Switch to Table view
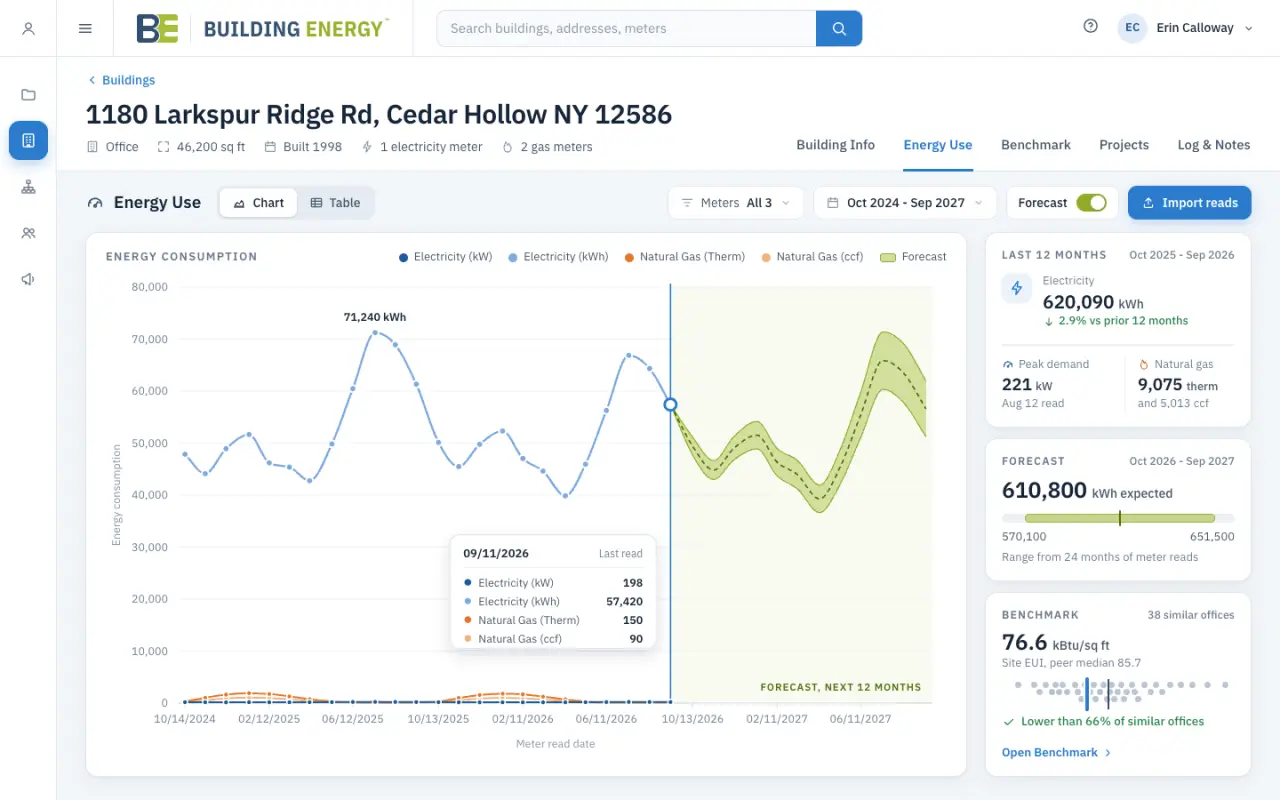 click(335, 202)
